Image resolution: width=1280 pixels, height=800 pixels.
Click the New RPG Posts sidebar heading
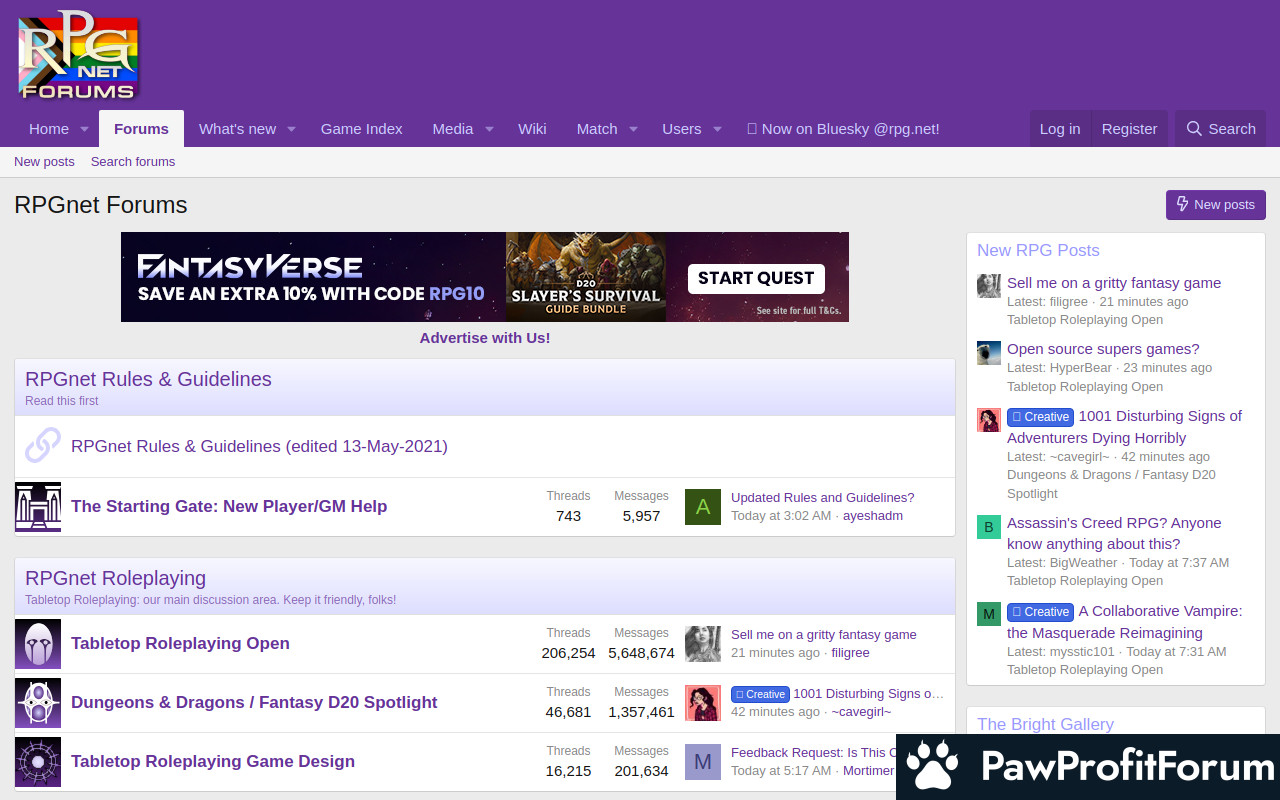coord(1038,251)
